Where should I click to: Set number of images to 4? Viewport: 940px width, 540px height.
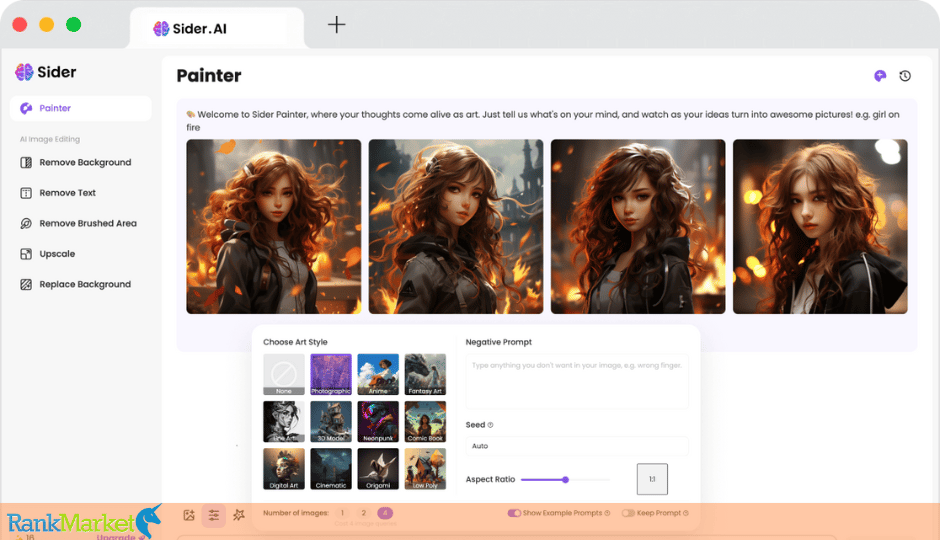[x=385, y=513]
